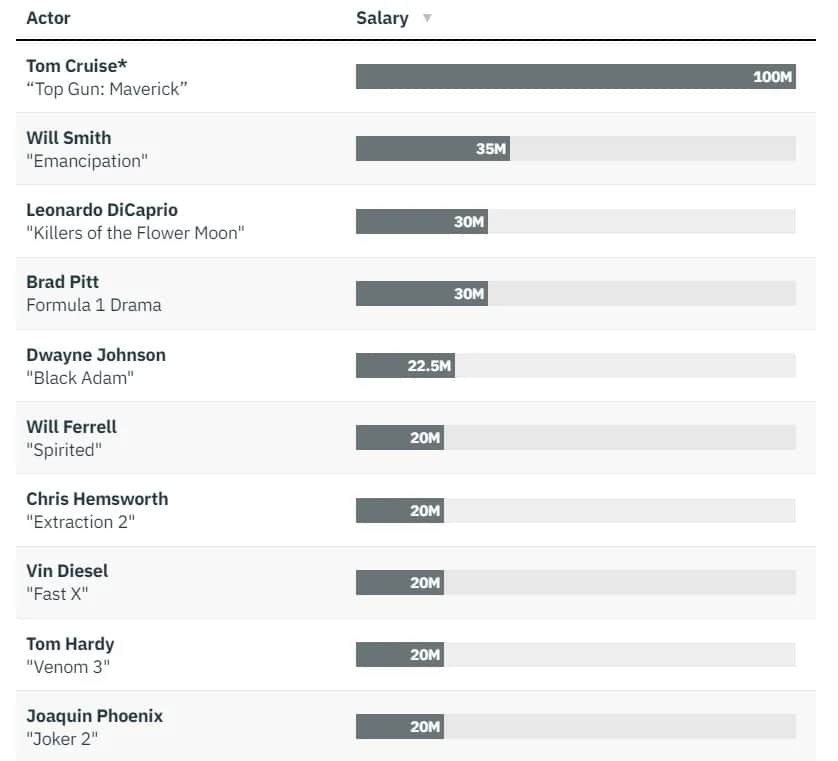Click Tom Cruise's 100M salary bar

[575, 77]
